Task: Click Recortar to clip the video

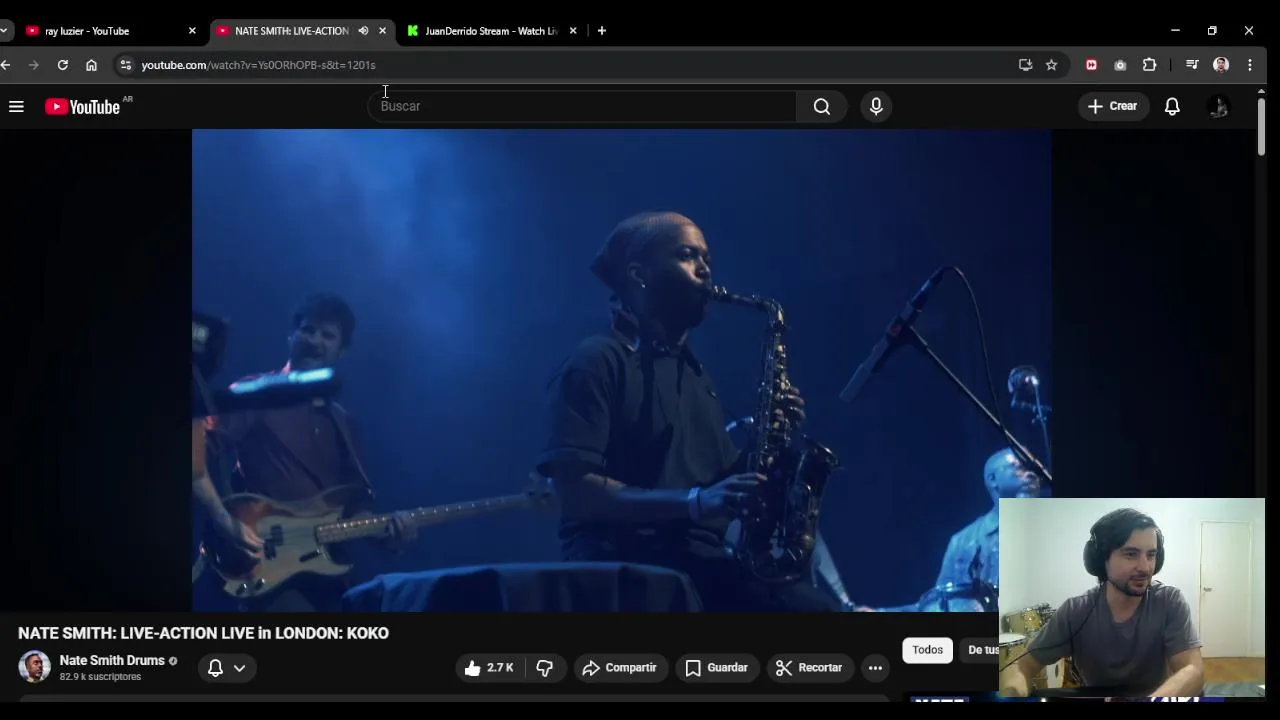Action: (809, 667)
